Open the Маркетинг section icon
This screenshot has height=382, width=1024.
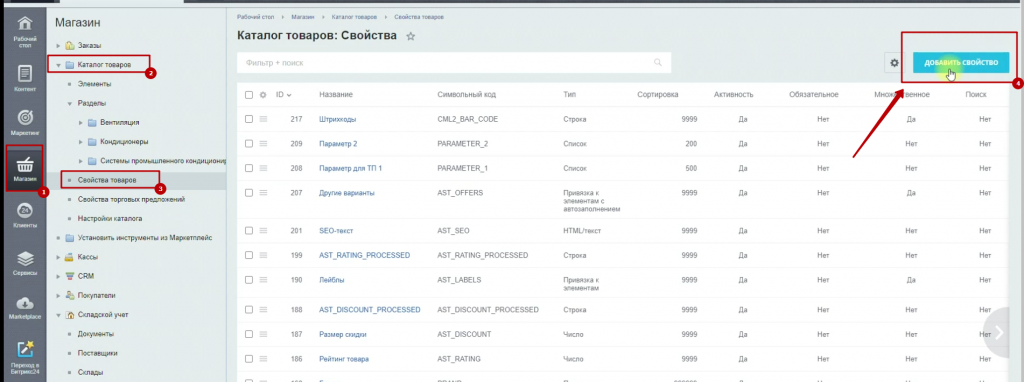25,121
